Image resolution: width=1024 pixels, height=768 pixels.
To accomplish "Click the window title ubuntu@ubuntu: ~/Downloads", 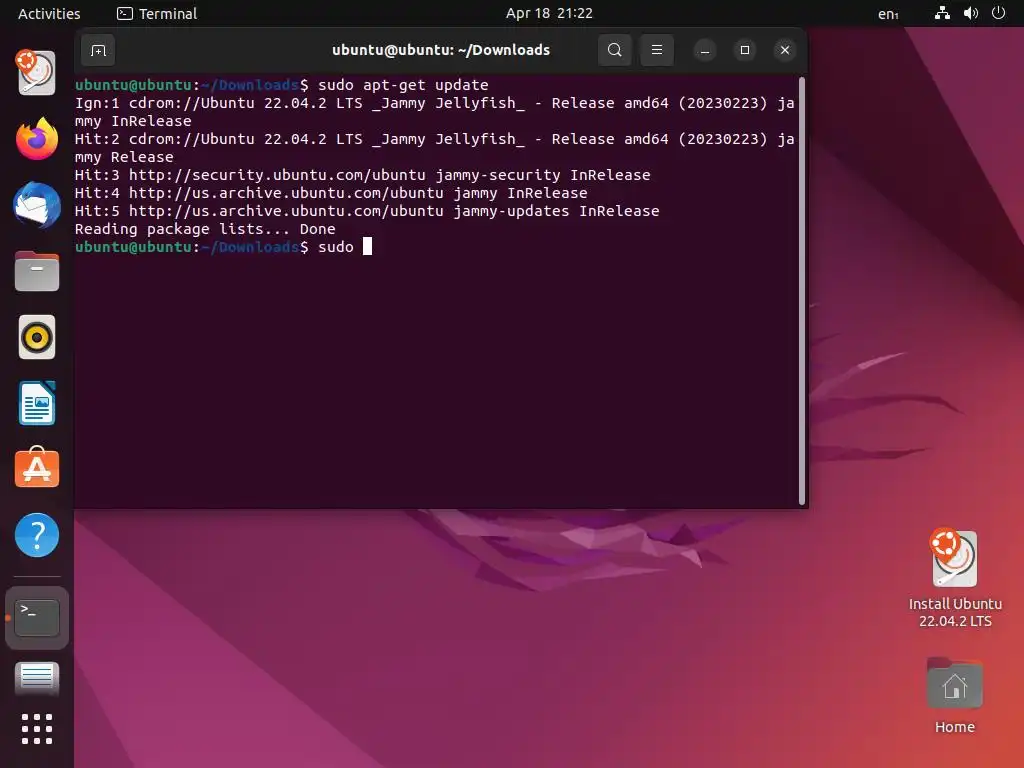I will (441, 50).
